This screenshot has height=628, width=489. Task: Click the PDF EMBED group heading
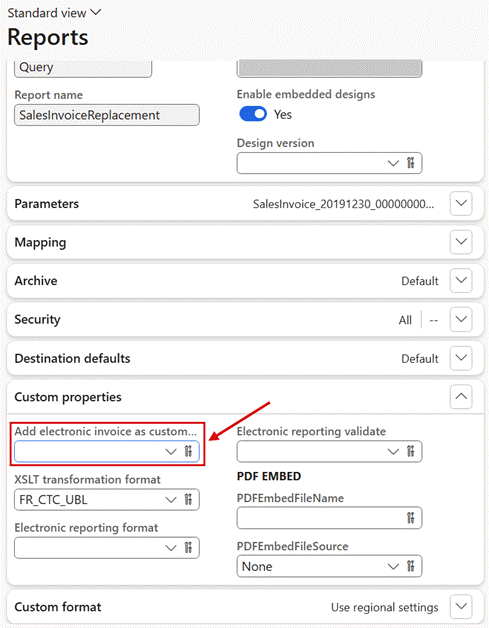tap(269, 476)
